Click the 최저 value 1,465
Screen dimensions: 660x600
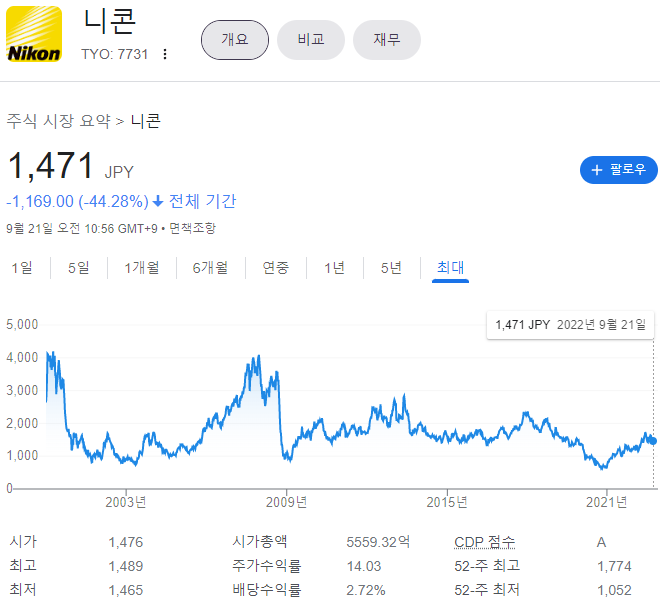(126, 590)
